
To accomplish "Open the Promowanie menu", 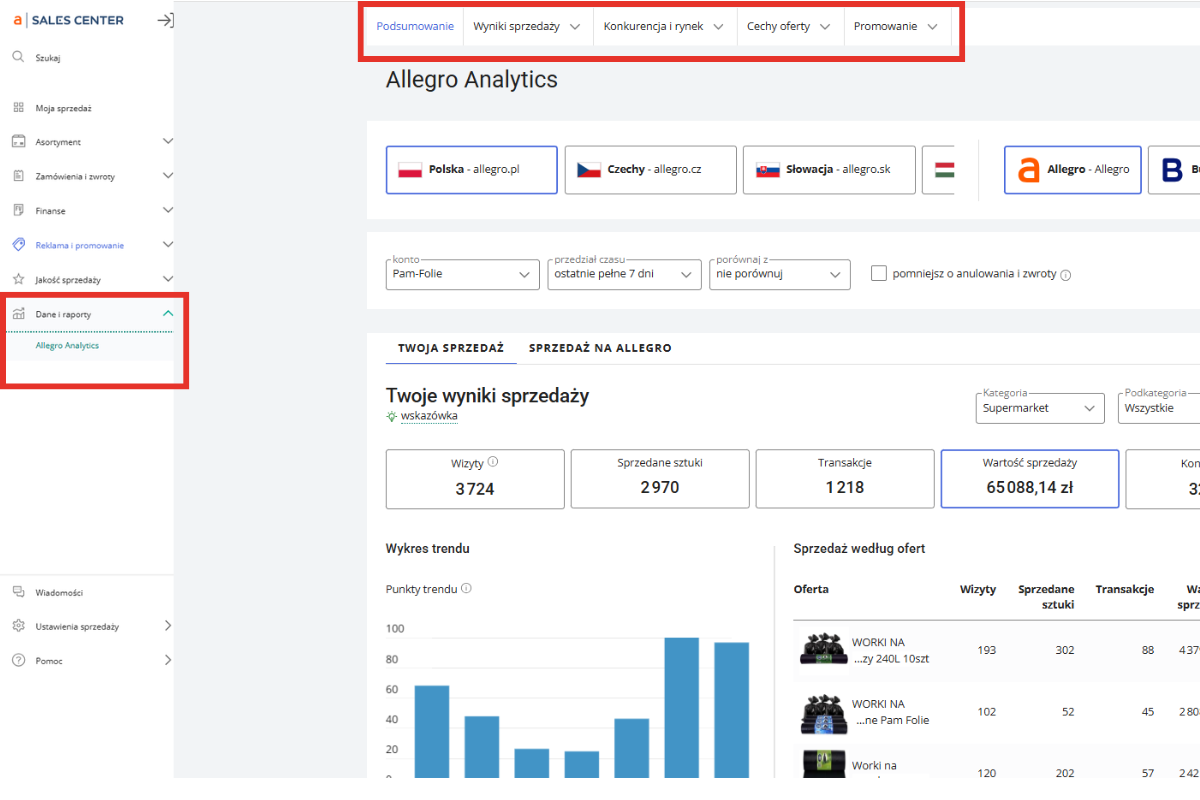I will 896,27.
